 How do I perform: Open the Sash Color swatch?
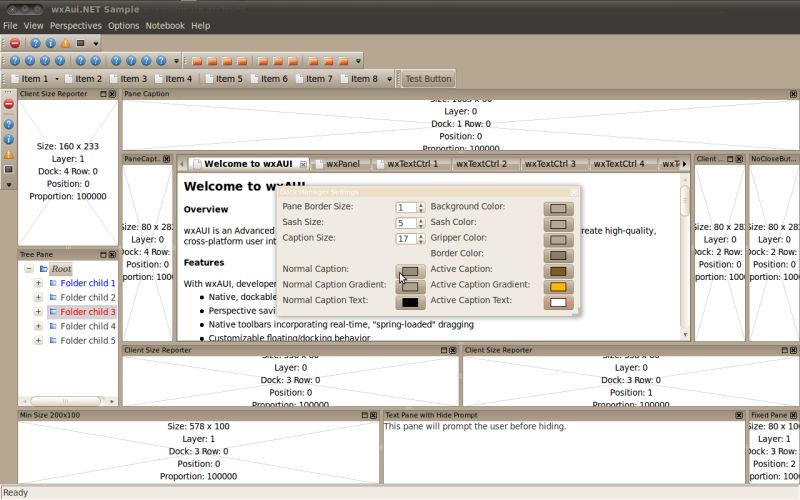pos(558,224)
